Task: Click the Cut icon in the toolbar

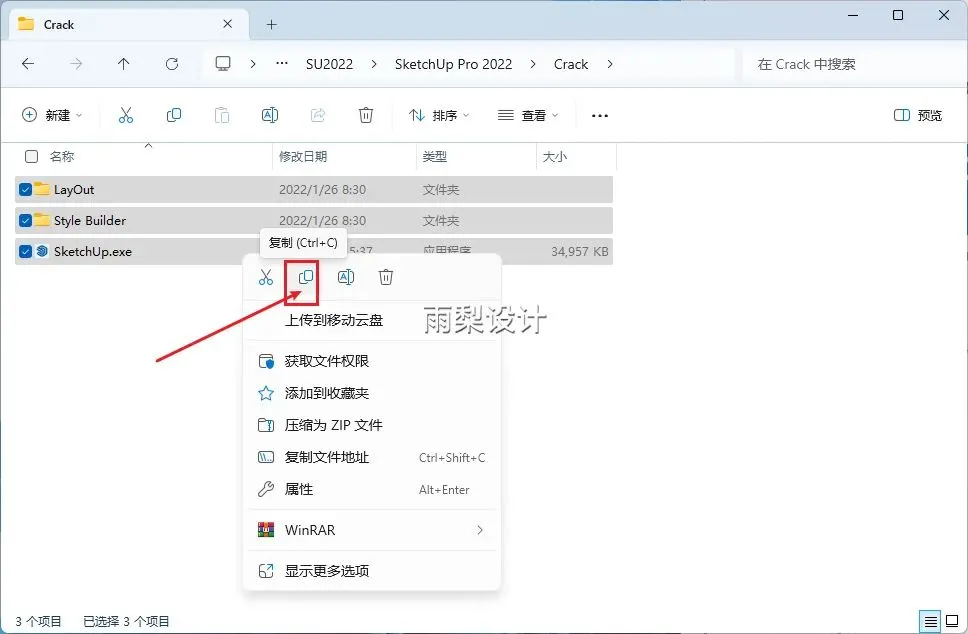Action: coord(126,115)
